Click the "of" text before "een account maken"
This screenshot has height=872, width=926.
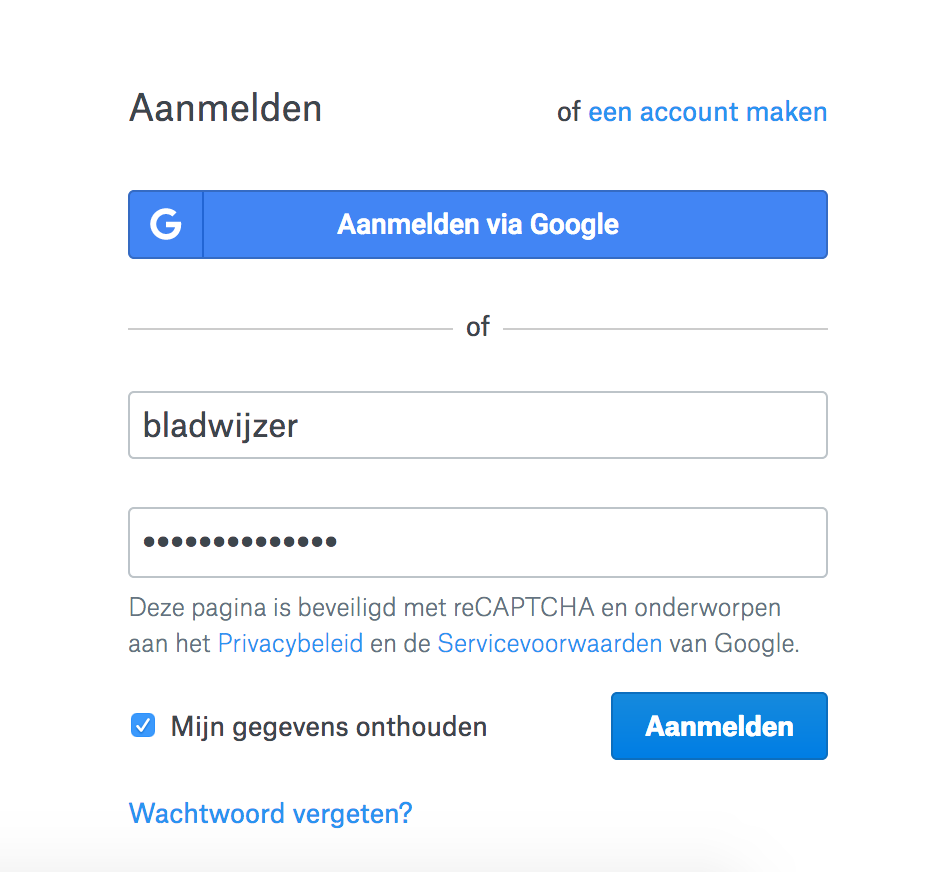pyautogui.click(x=568, y=112)
